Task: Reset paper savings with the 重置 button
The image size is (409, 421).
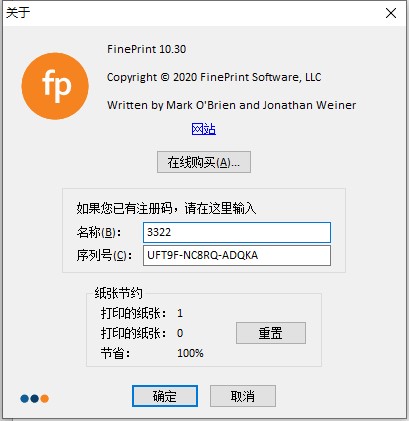Action: [271, 333]
